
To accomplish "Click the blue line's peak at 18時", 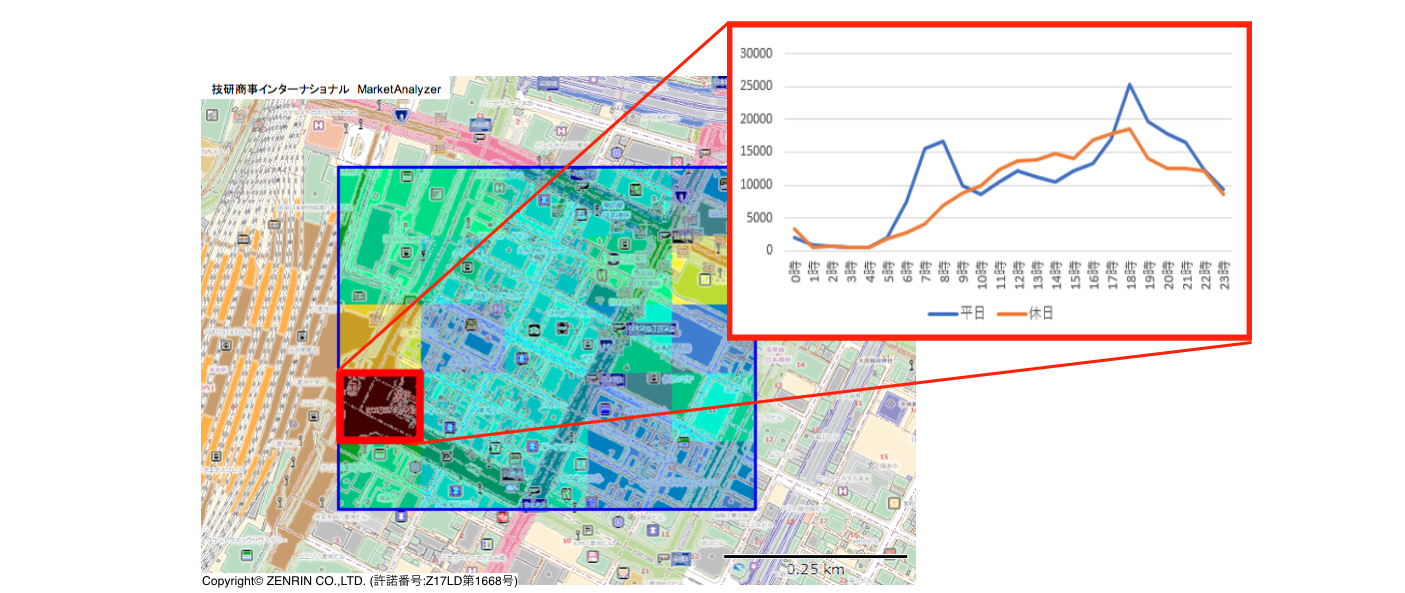I will click(x=1129, y=85).
